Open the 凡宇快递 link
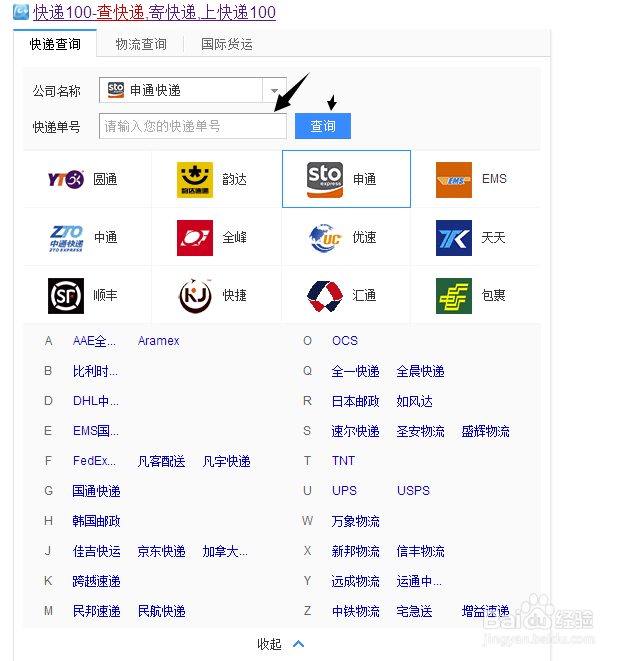 point(226,461)
